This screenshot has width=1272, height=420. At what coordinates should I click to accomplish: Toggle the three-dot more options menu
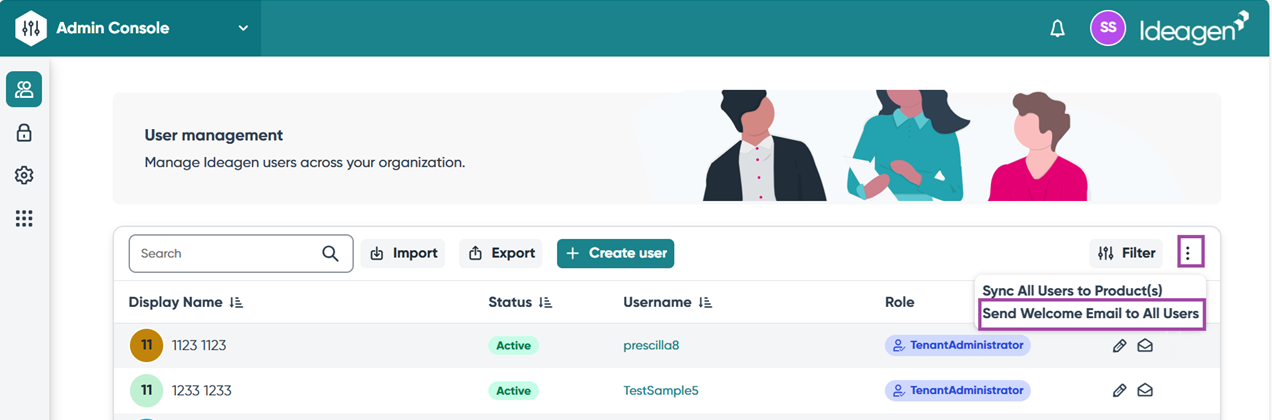pyautogui.click(x=1189, y=253)
